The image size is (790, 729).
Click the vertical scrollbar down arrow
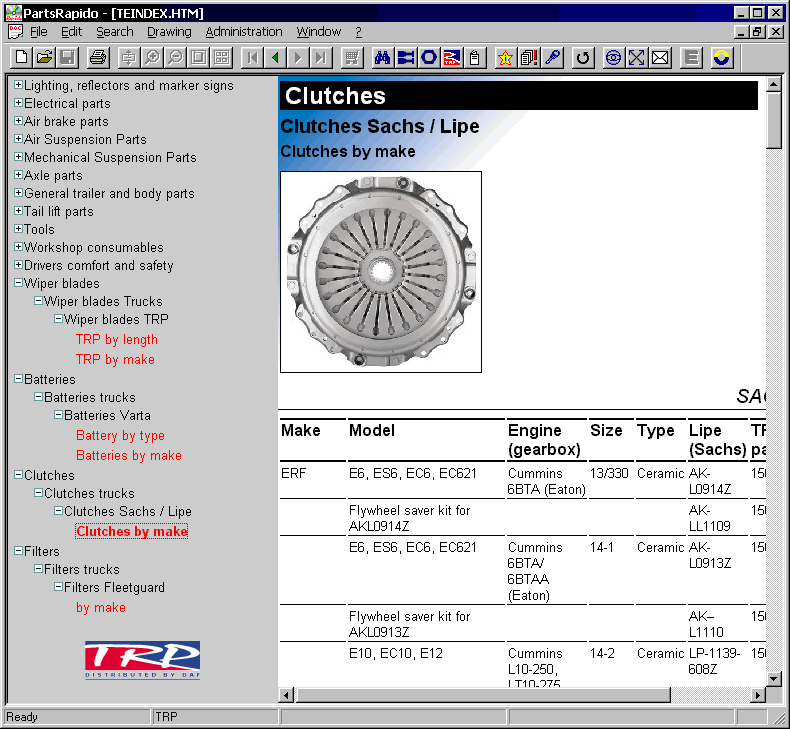coord(774,679)
